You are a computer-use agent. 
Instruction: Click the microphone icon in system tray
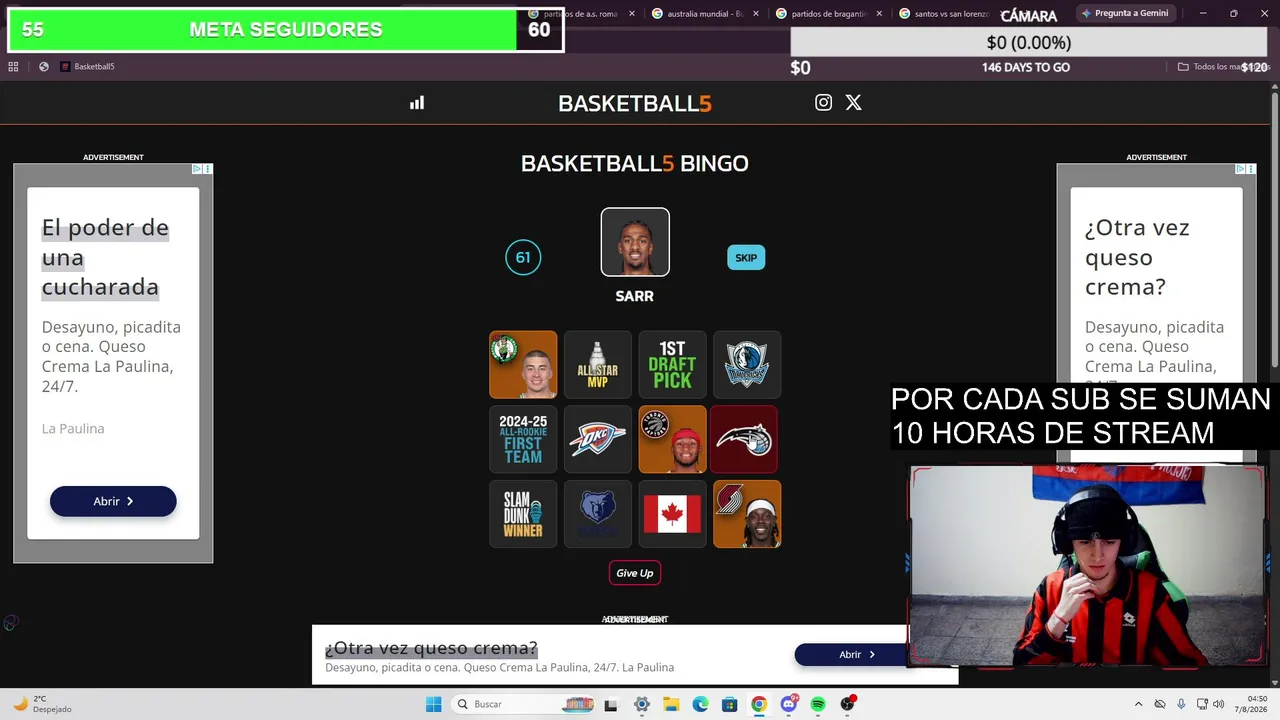[1181, 704]
